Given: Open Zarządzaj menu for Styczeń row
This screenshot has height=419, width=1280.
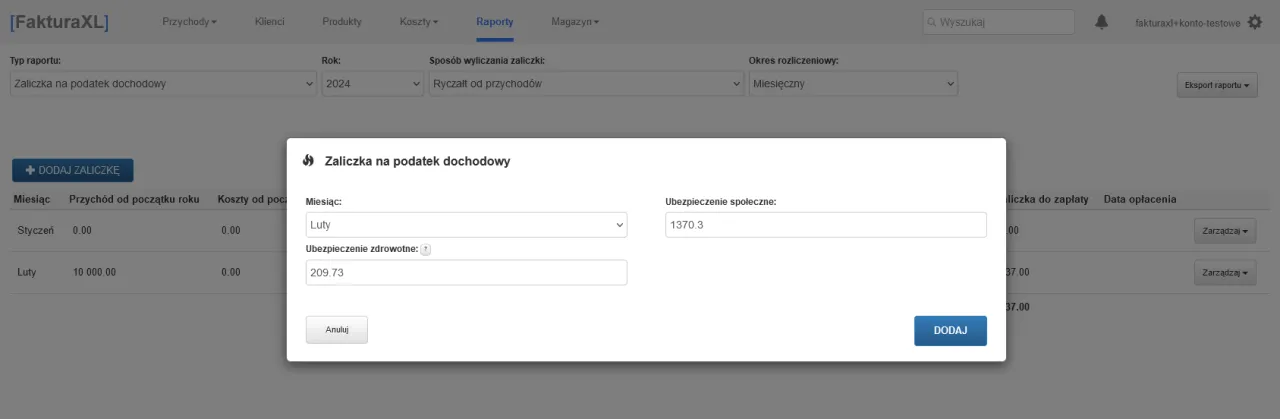Looking at the screenshot, I should [1225, 231].
